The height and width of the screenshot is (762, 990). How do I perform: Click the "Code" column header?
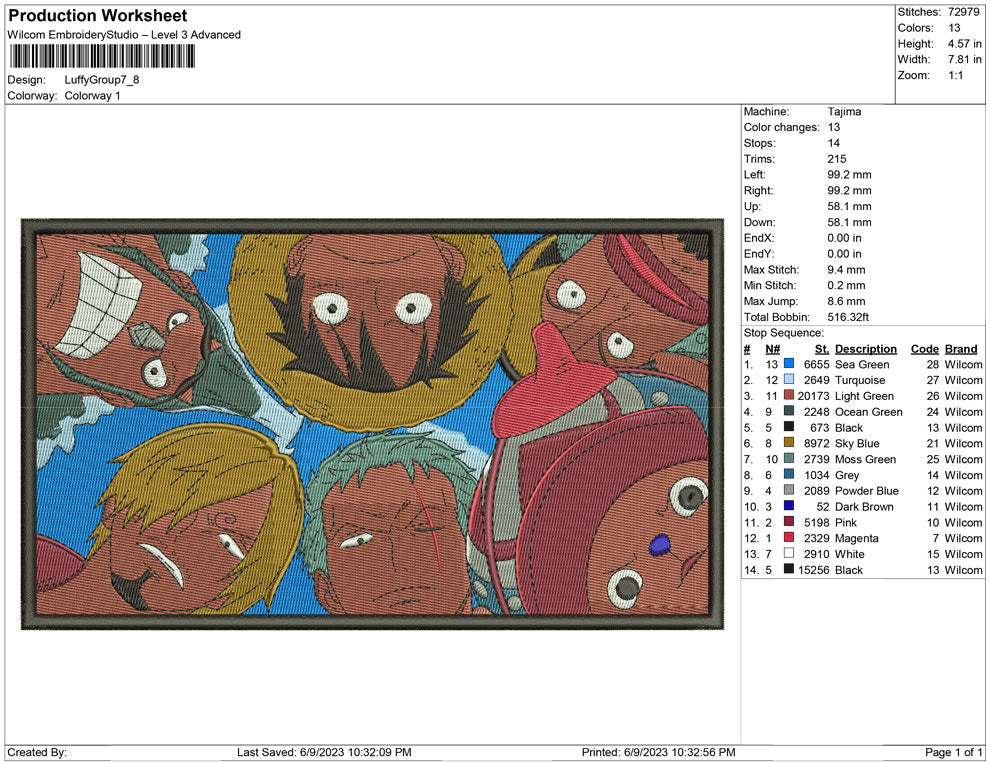click(x=924, y=348)
